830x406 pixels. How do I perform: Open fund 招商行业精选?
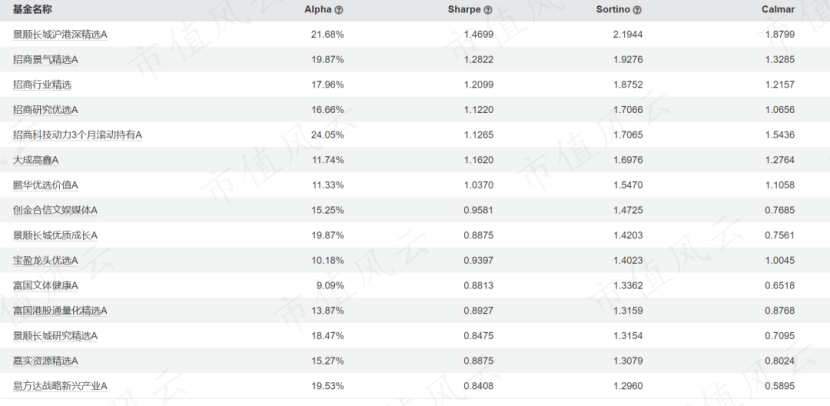point(42,85)
